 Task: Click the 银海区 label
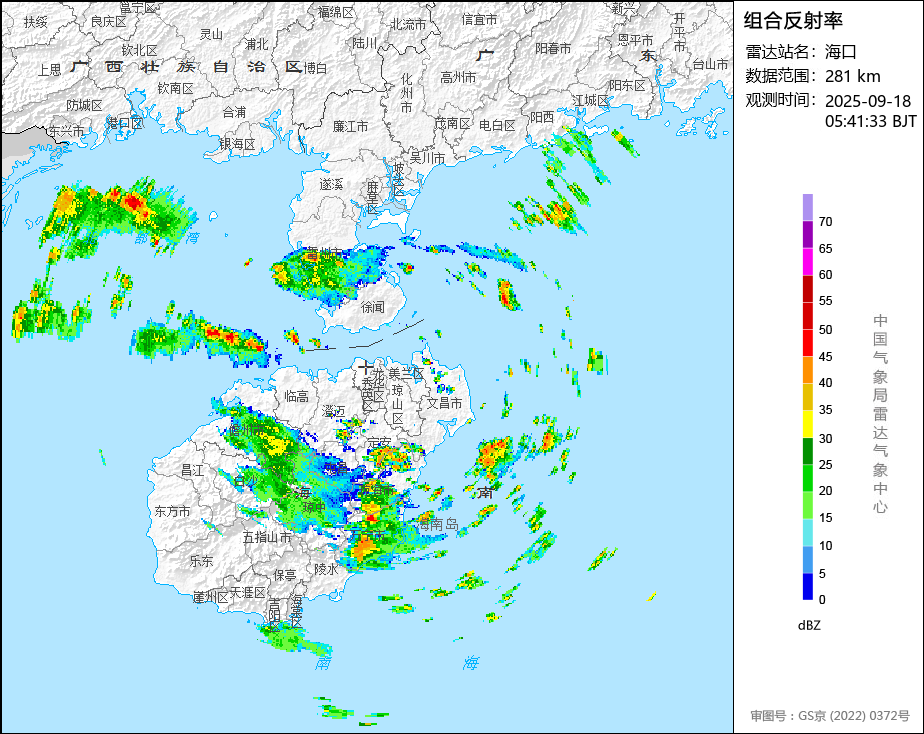tap(237, 144)
